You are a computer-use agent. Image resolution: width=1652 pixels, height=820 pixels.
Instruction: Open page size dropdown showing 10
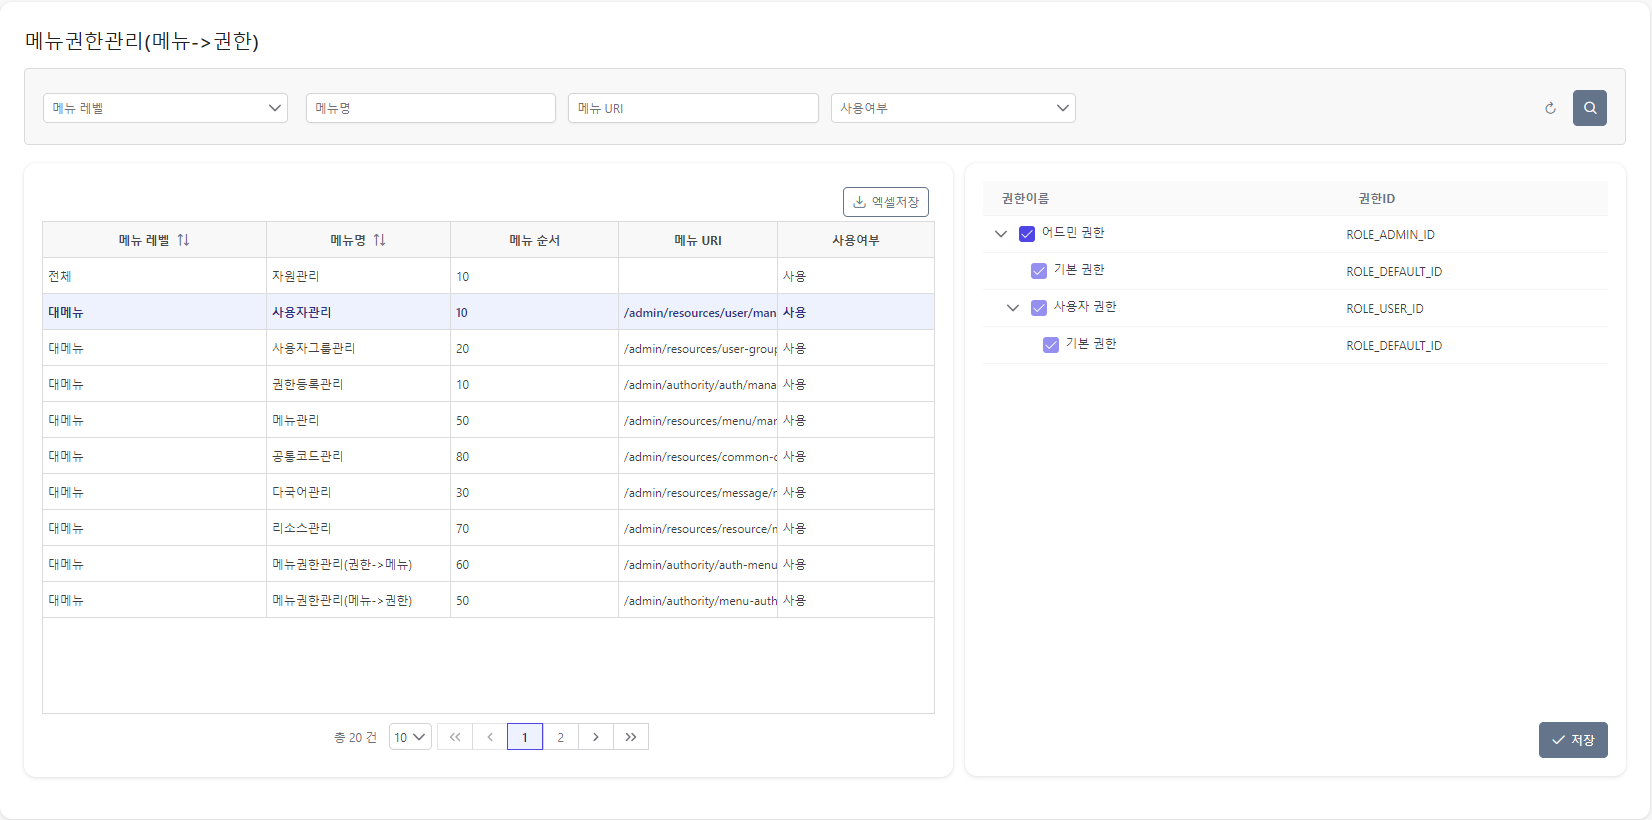click(410, 737)
